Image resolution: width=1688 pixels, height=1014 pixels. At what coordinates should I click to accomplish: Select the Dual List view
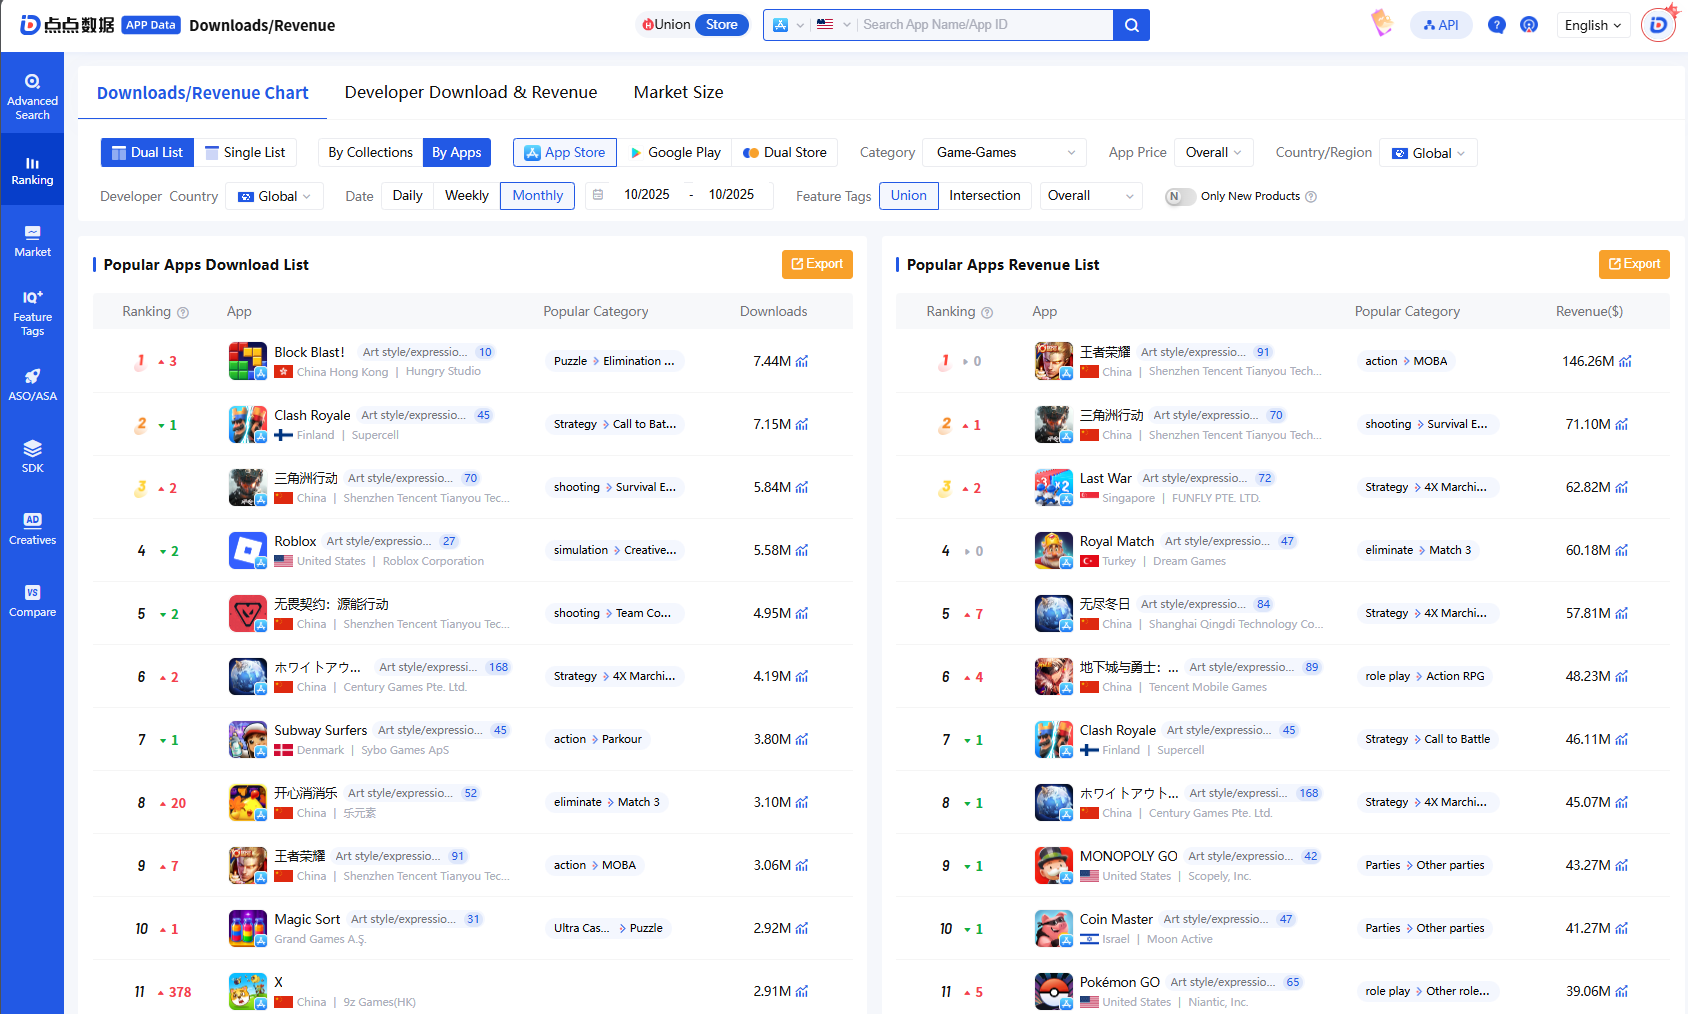click(147, 152)
